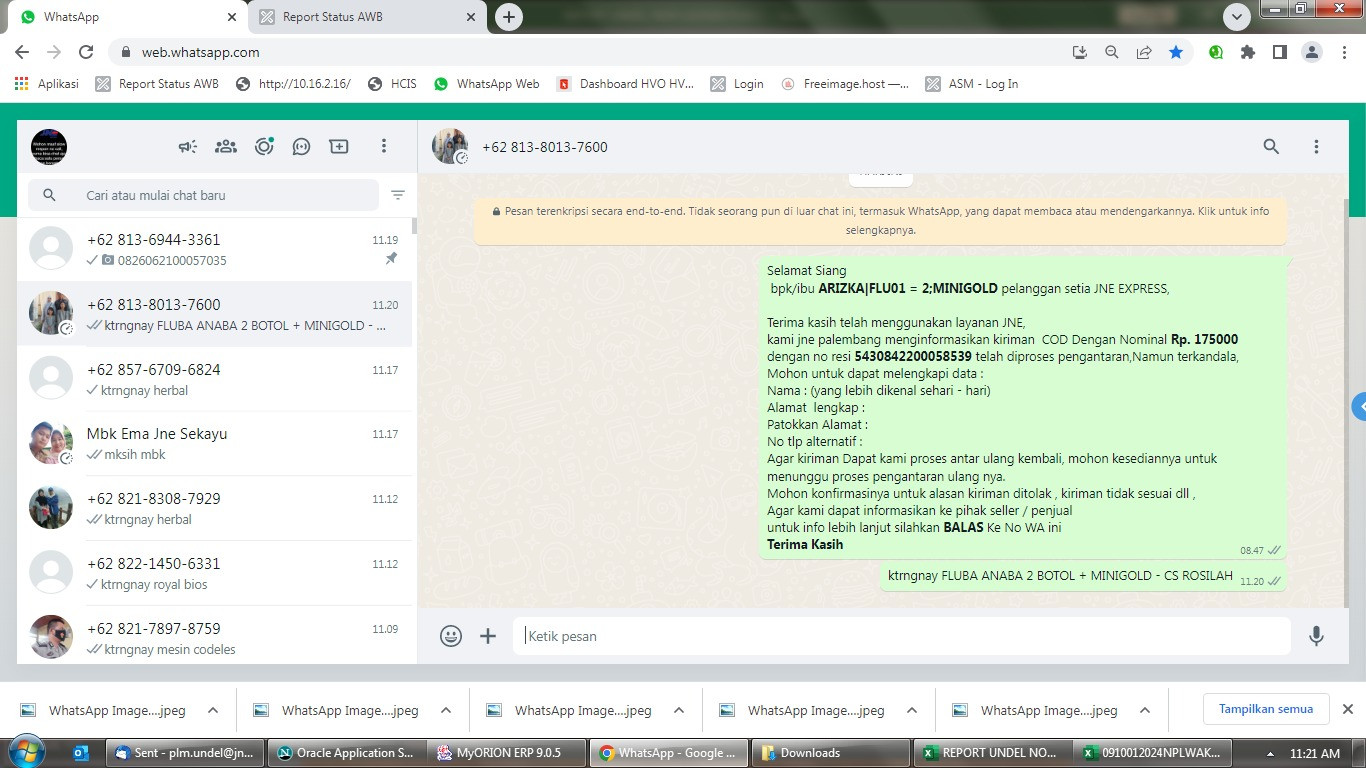The height and width of the screenshot is (768, 1366).
Task: Open ASM - Log In bookmark
Action: pyautogui.click(x=972, y=84)
